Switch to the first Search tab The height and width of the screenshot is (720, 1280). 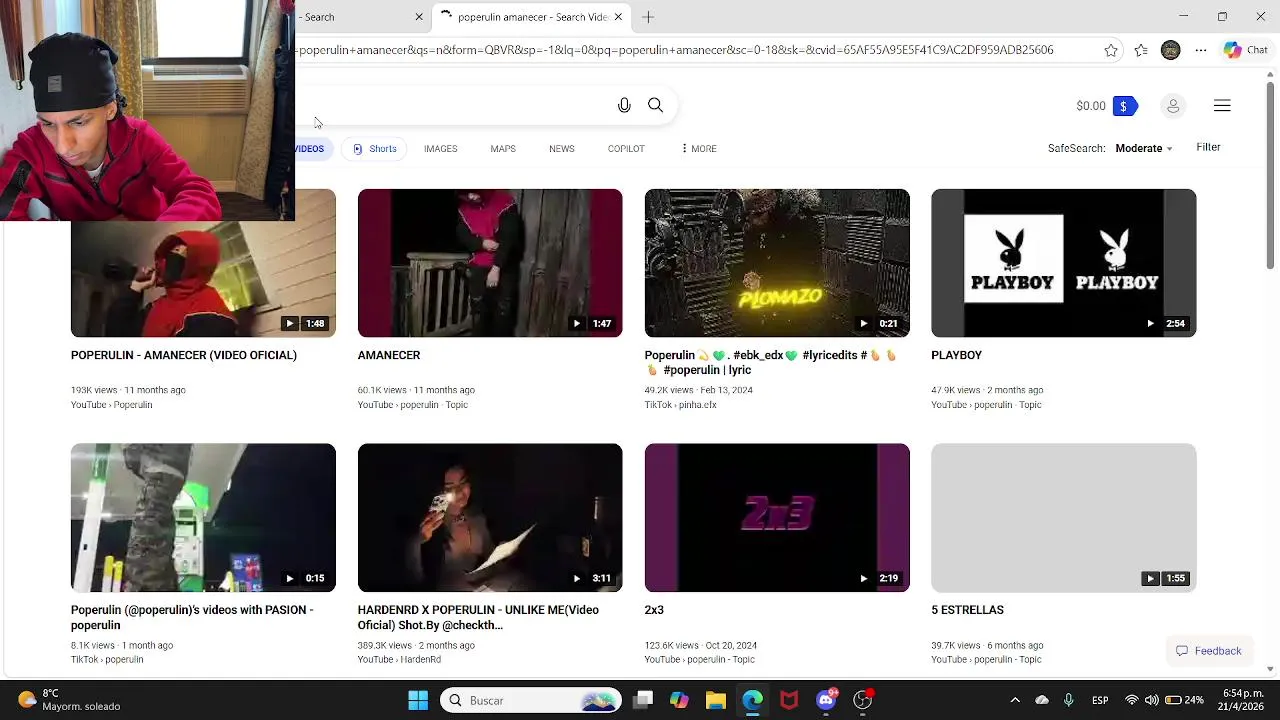pyautogui.click(x=362, y=17)
